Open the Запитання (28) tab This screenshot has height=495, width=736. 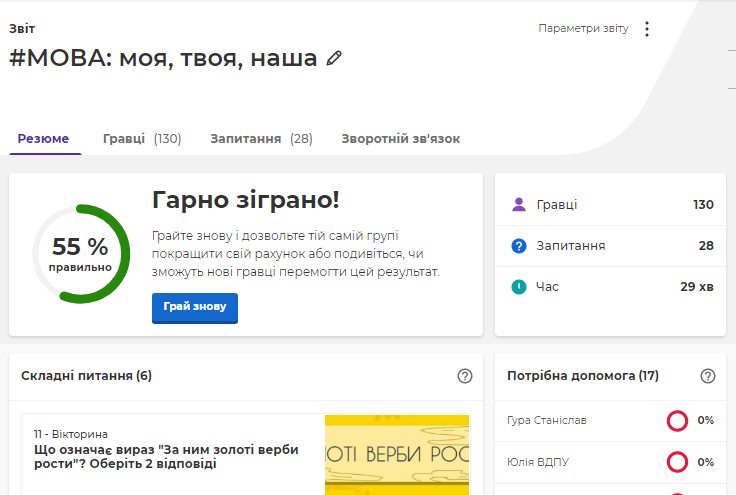[x=261, y=139]
